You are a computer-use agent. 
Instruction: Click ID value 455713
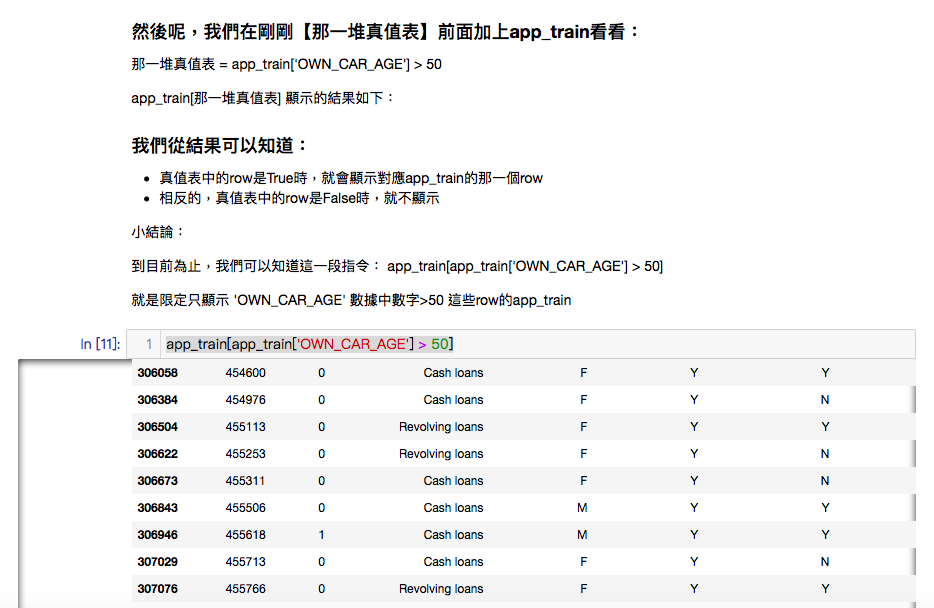(245, 562)
